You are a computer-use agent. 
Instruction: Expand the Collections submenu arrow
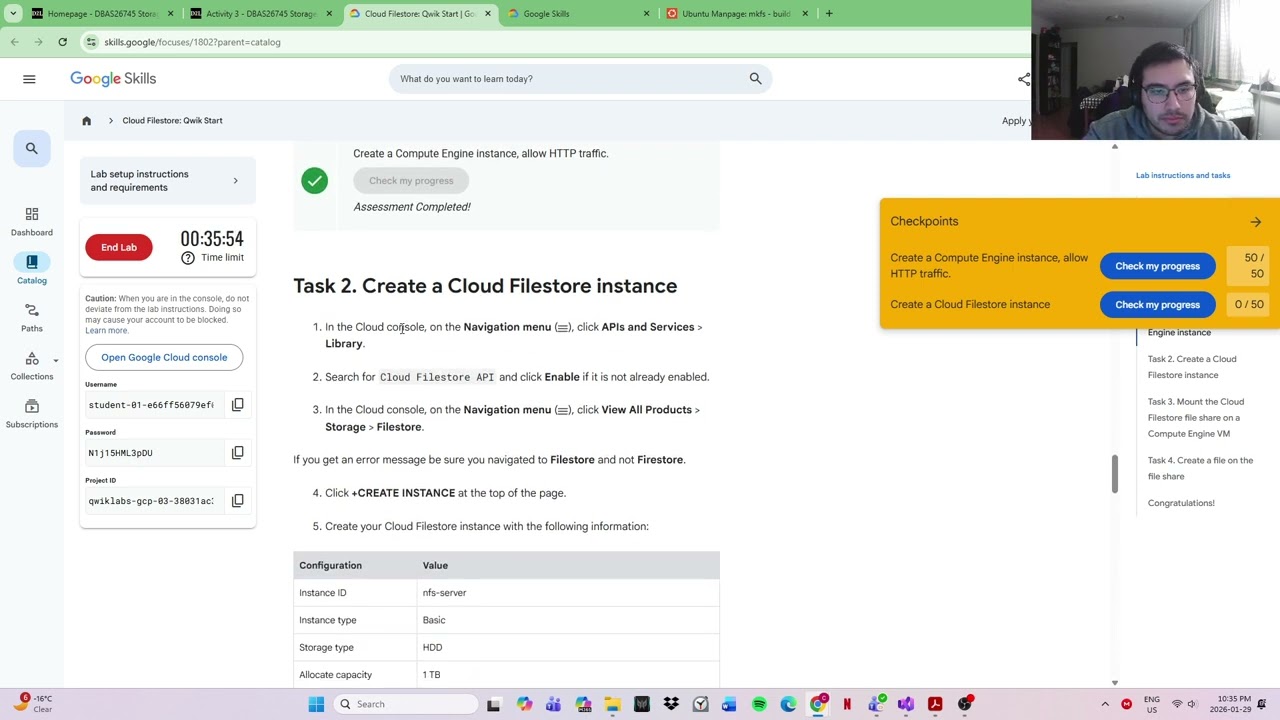(x=56, y=361)
